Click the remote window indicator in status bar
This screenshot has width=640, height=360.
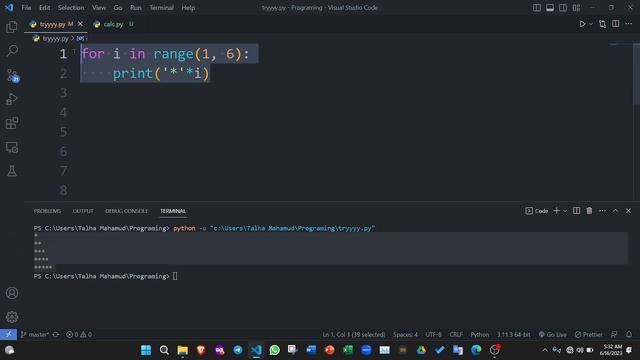point(9,334)
